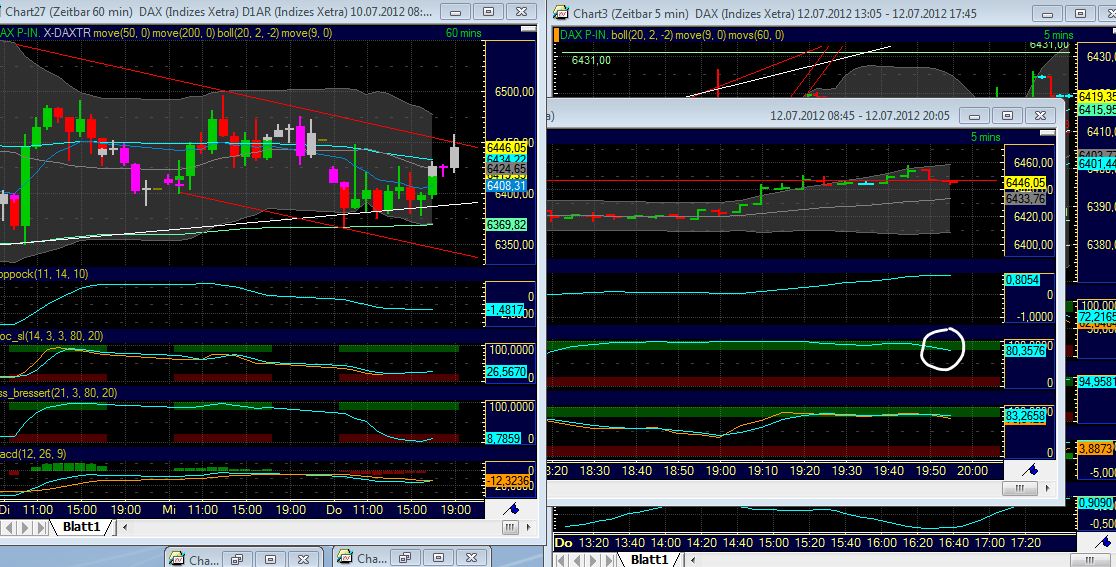Click the oppock(11, 14, 10) indicator label
Image resolution: width=1116 pixels, height=567 pixels.
tap(44, 274)
